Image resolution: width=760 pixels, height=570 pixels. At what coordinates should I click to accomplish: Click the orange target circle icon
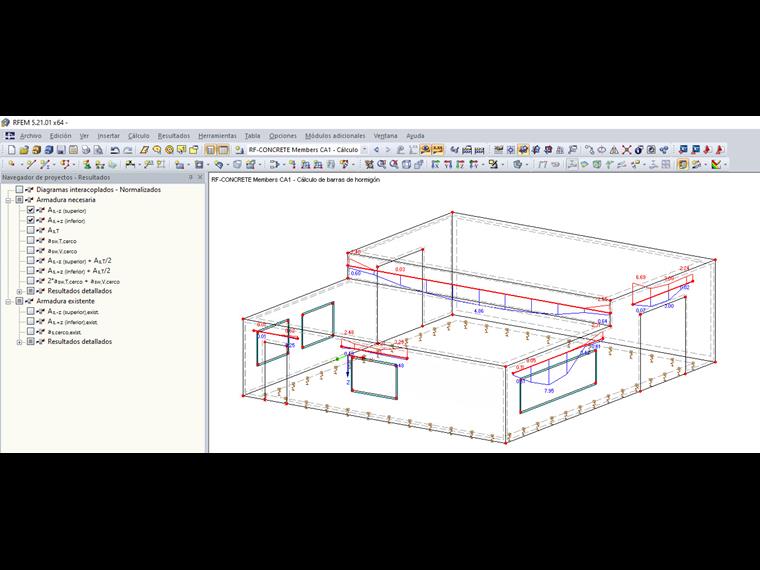point(169,150)
